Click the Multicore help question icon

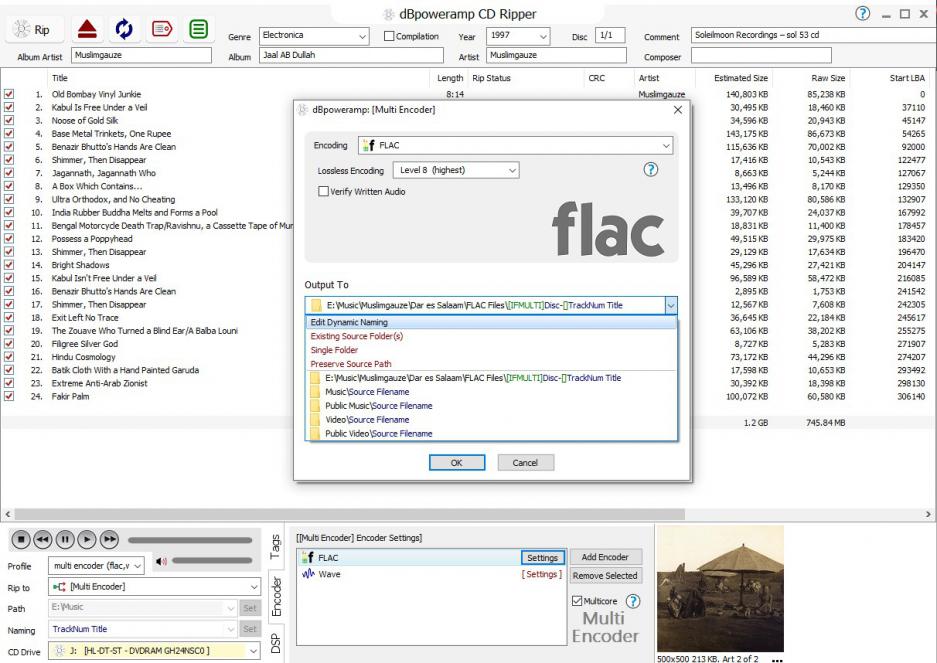tap(632, 601)
